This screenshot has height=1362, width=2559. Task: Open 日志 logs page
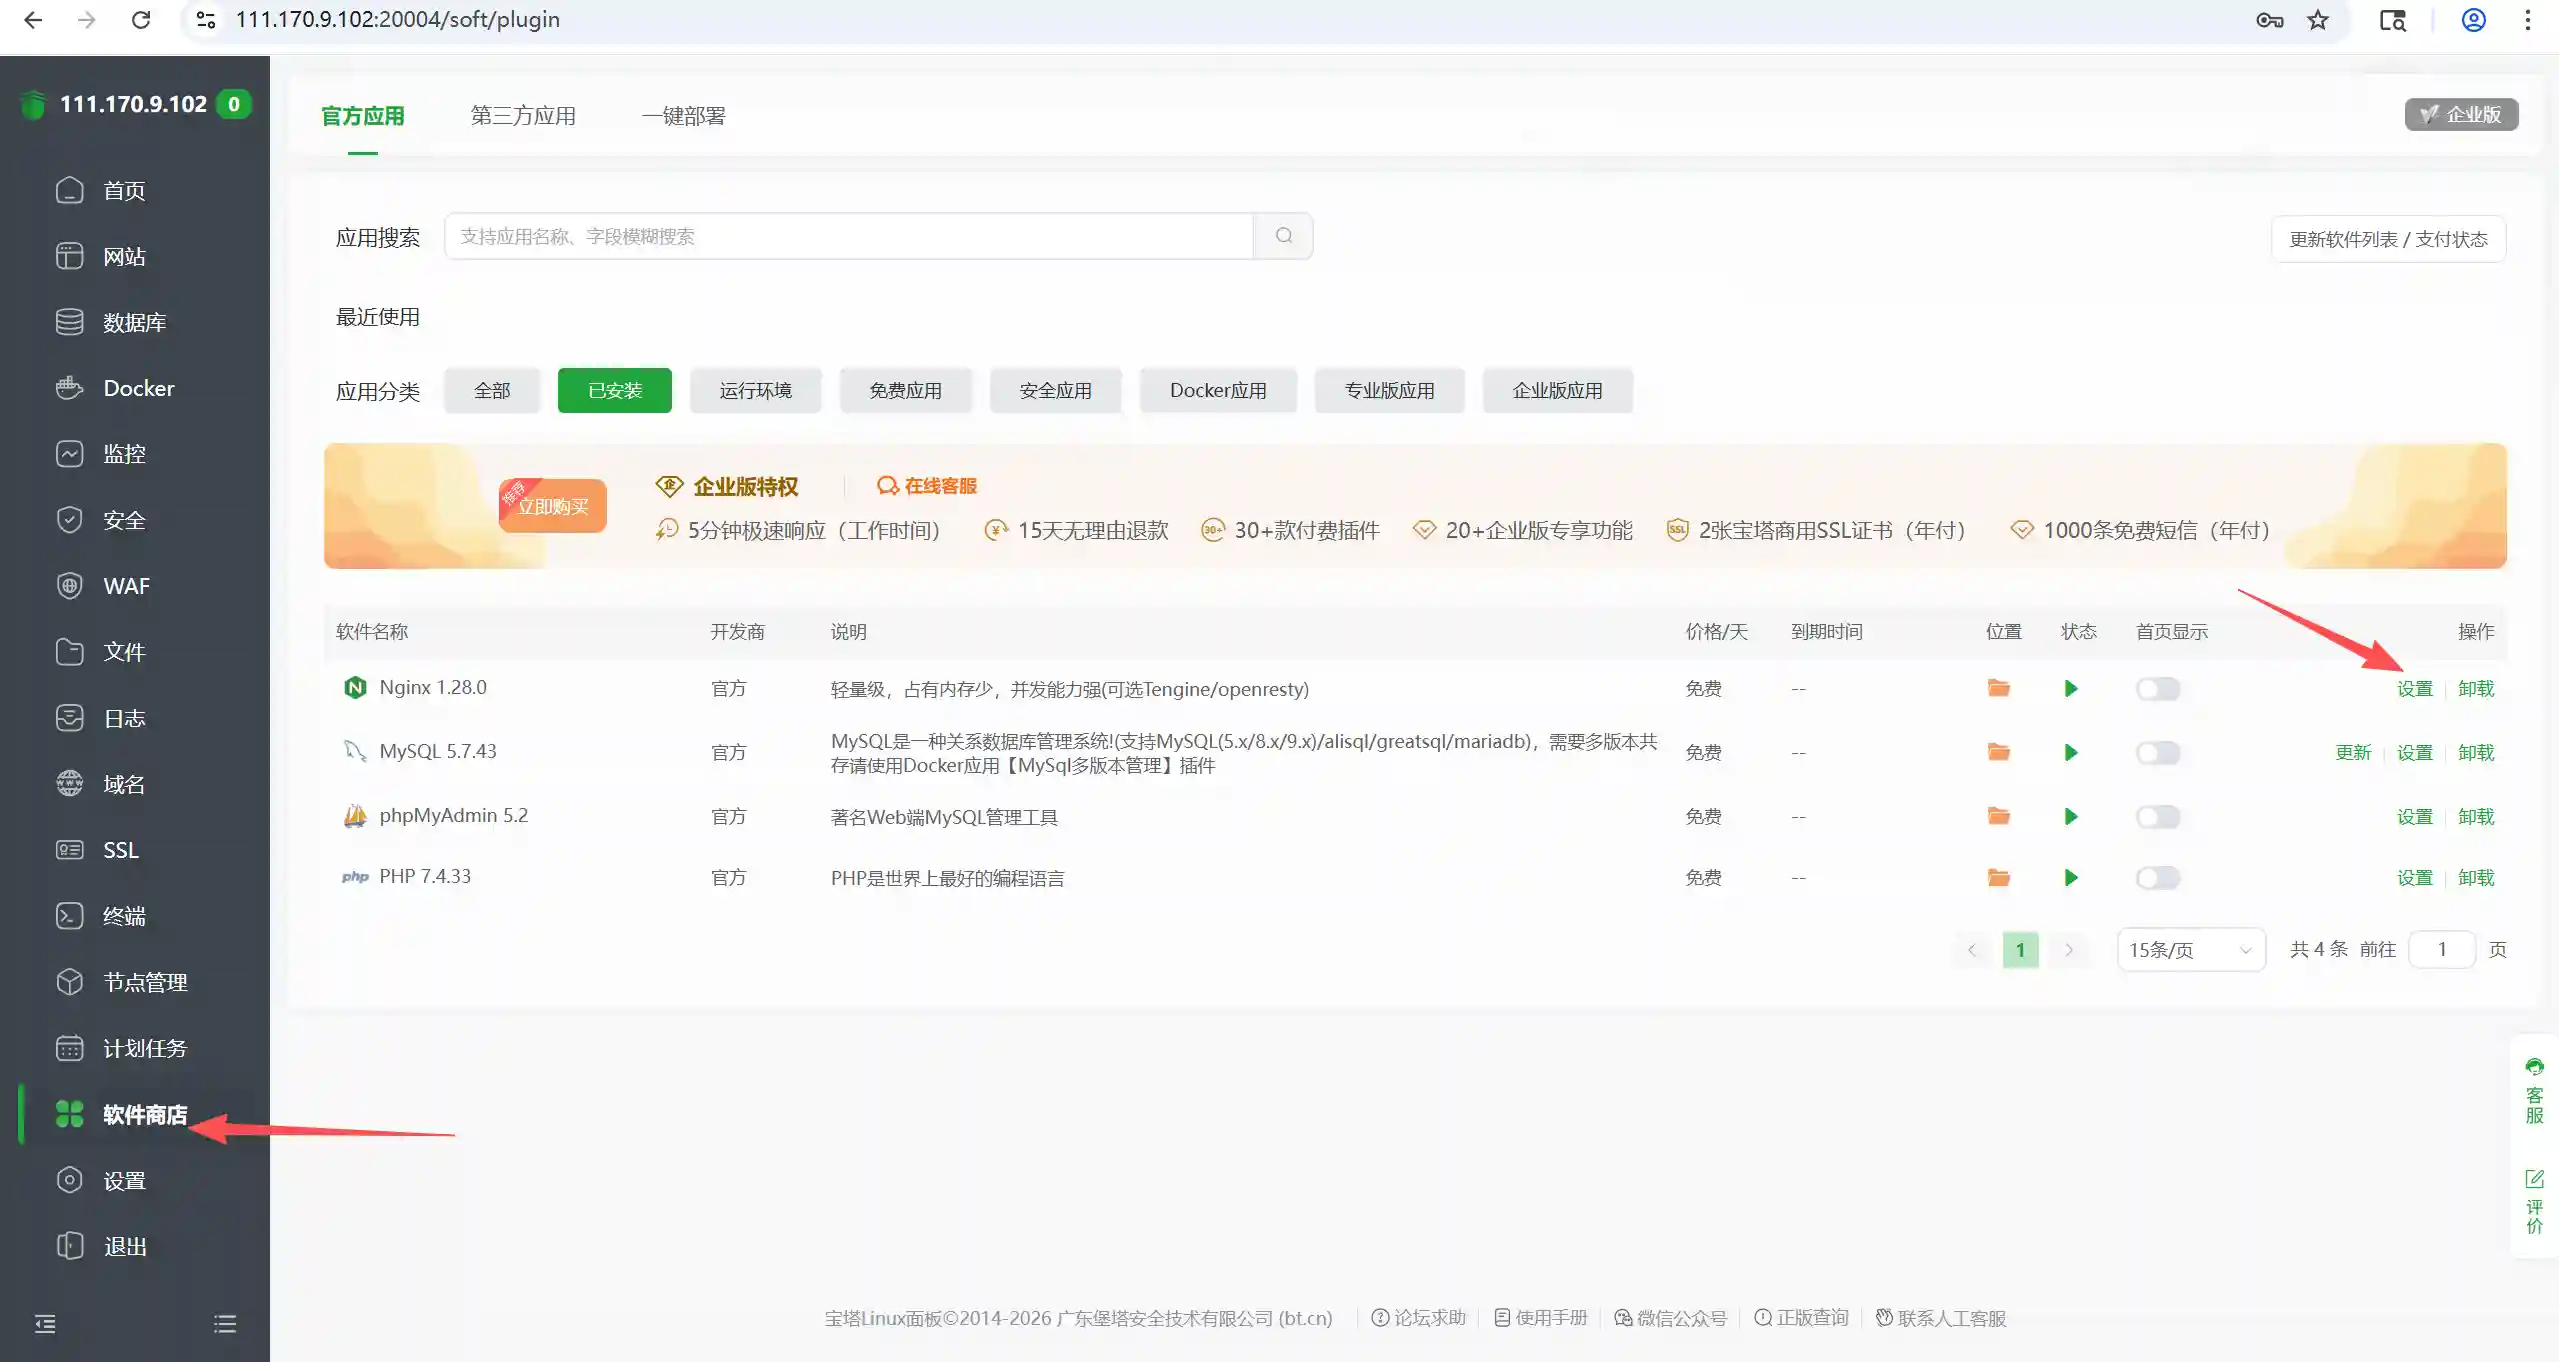click(x=124, y=718)
